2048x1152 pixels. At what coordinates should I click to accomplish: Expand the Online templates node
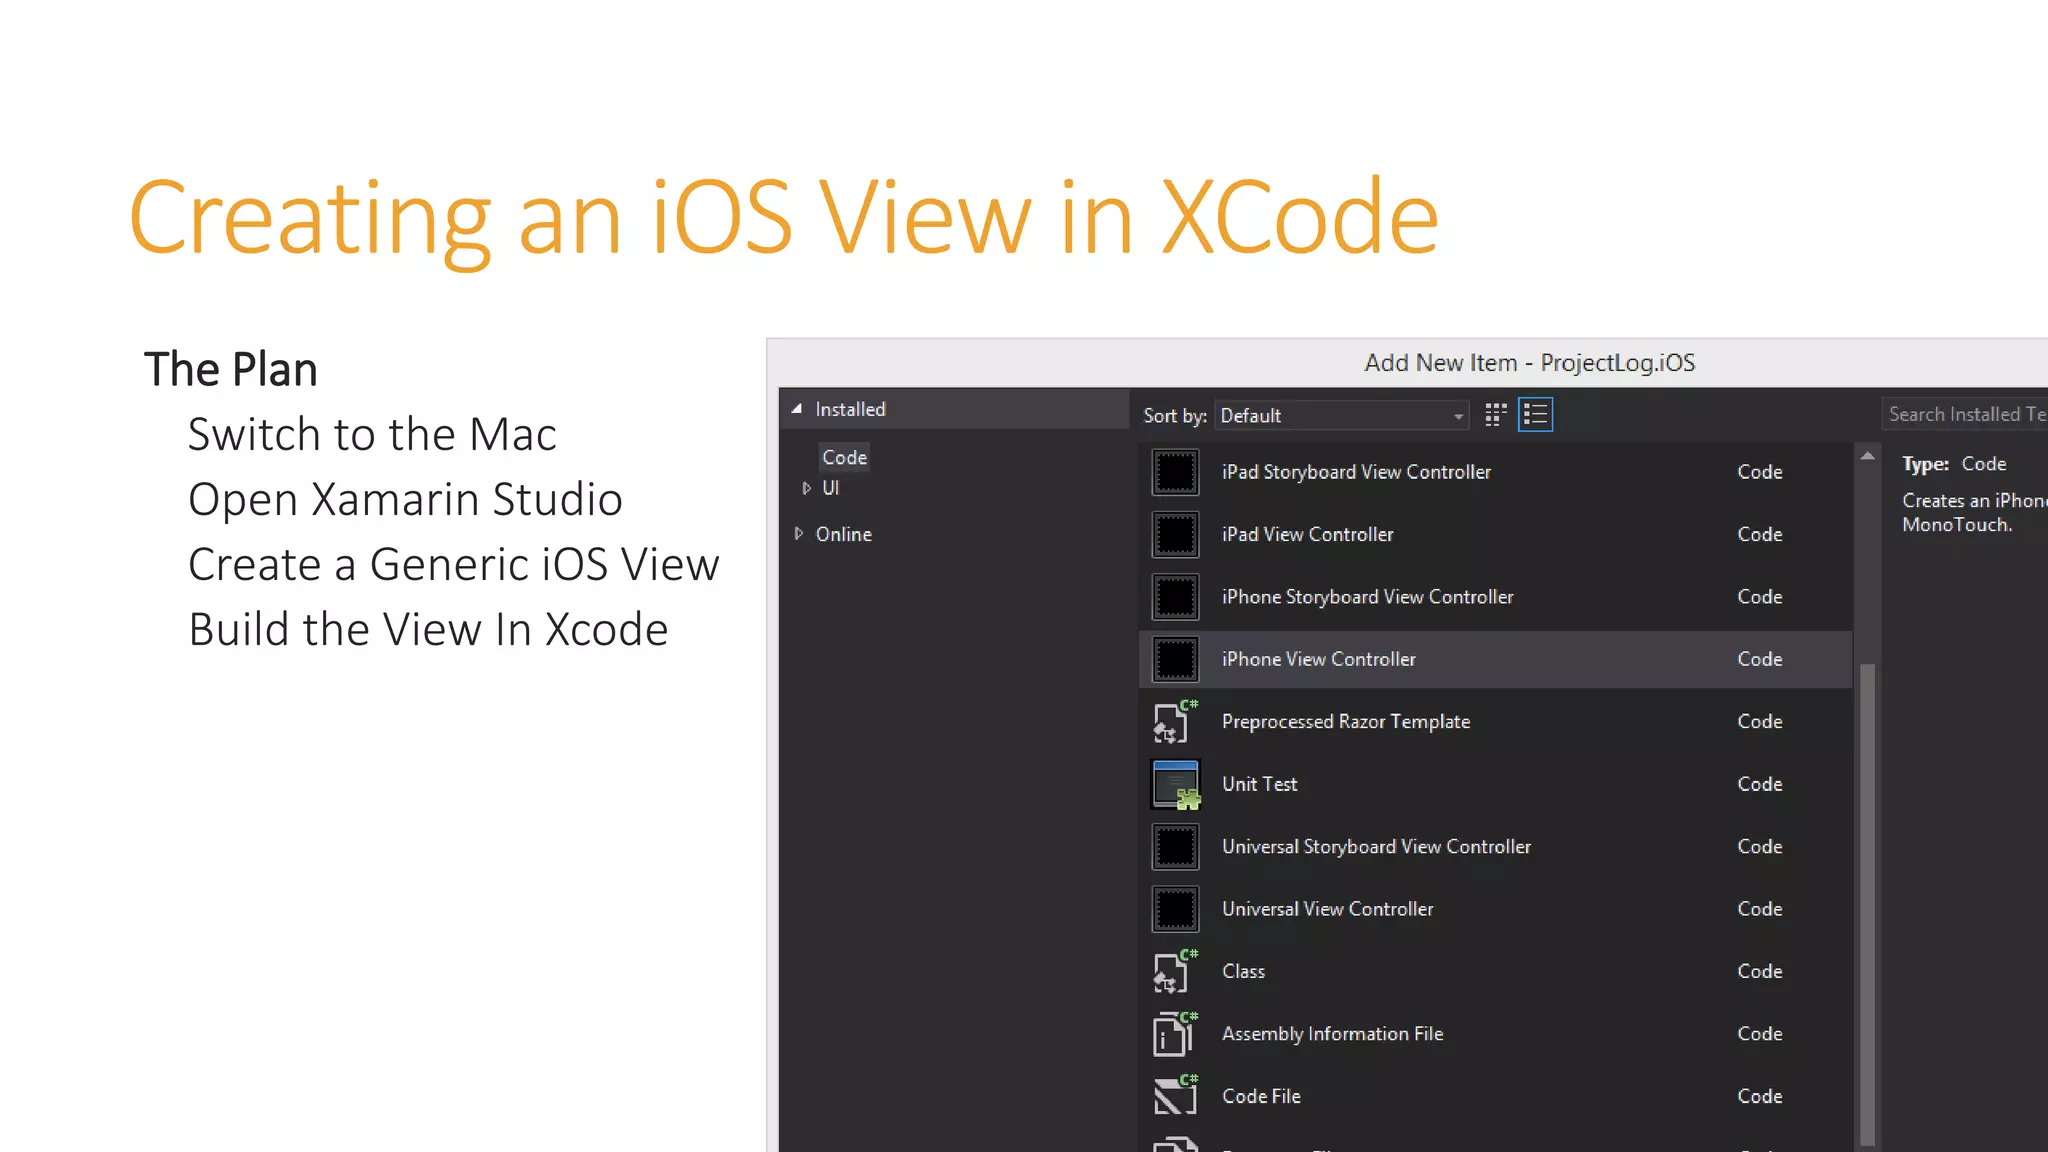point(799,534)
